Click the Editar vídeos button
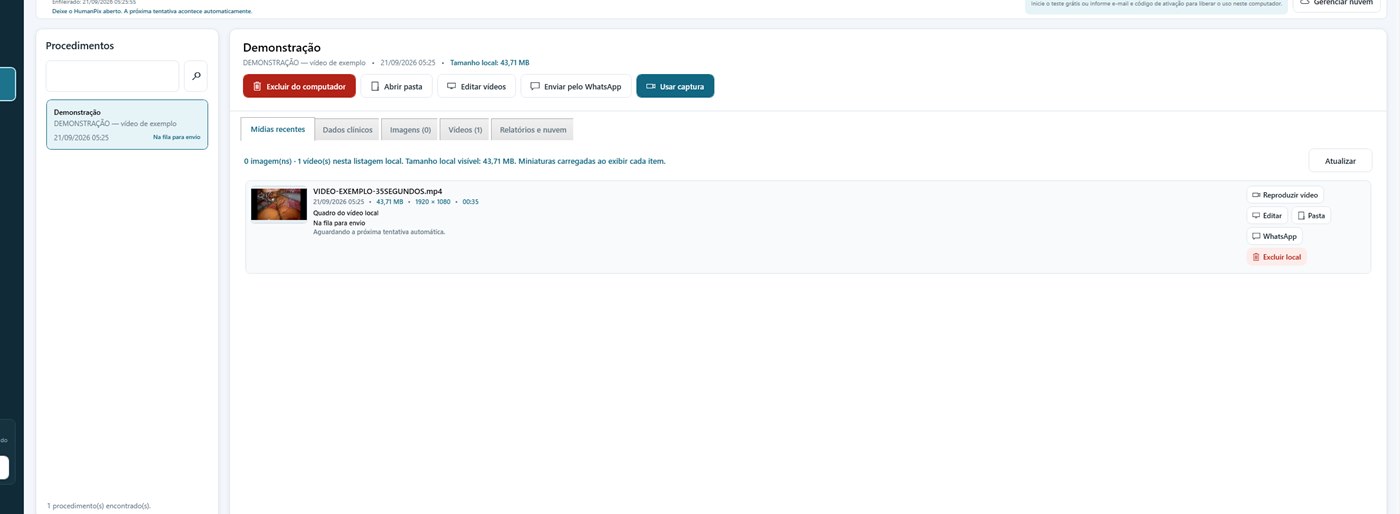The height and width of the screenshot is (514, 1400). coord(476,86)
